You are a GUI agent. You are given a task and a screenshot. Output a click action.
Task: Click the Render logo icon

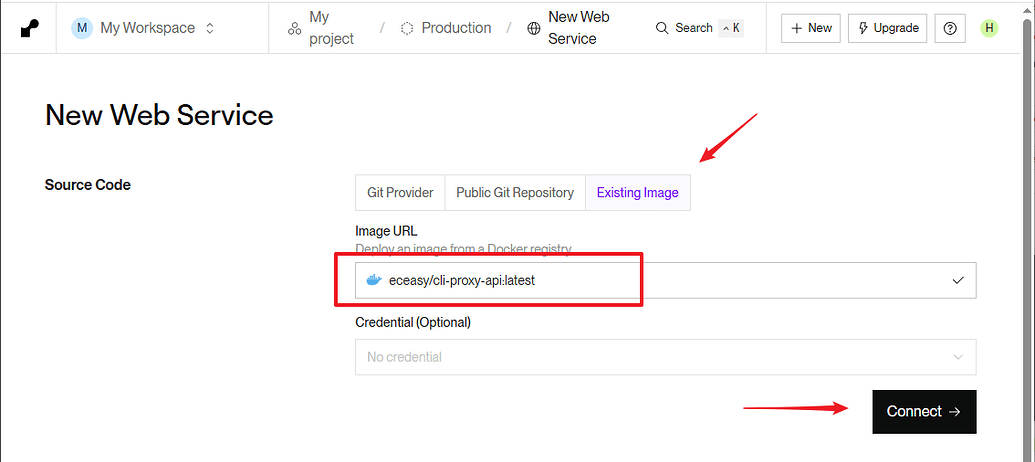click(30, 28)
